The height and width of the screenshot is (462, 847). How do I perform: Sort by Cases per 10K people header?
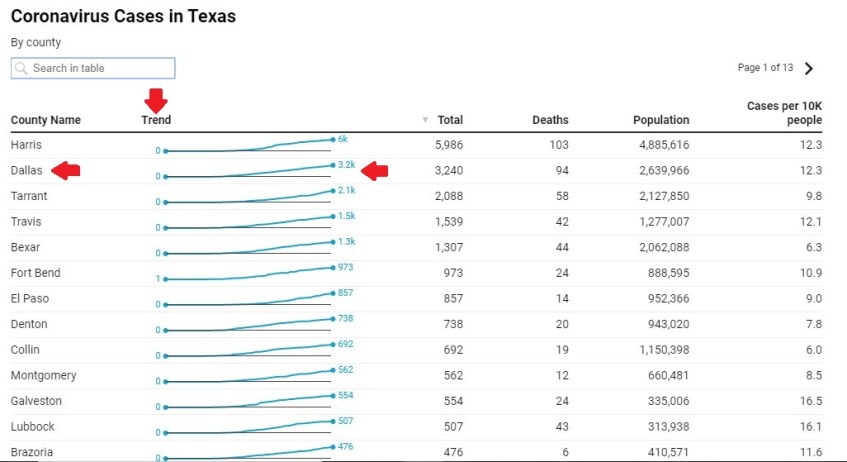[x=784, y=113]
